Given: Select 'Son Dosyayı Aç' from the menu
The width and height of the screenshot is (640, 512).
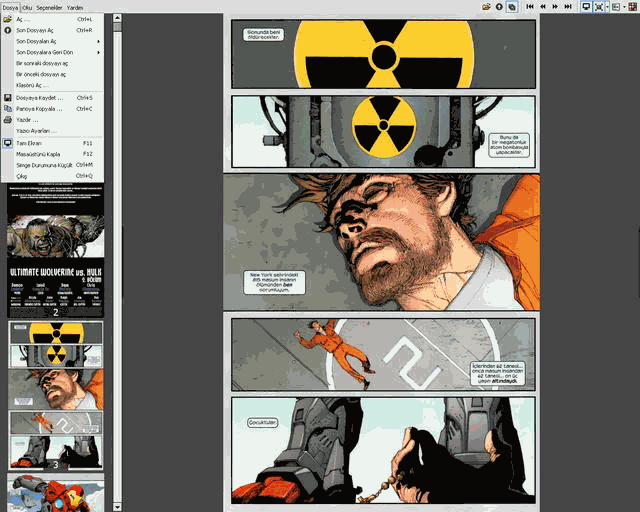Looking at the screenshot, I should 53,30.
